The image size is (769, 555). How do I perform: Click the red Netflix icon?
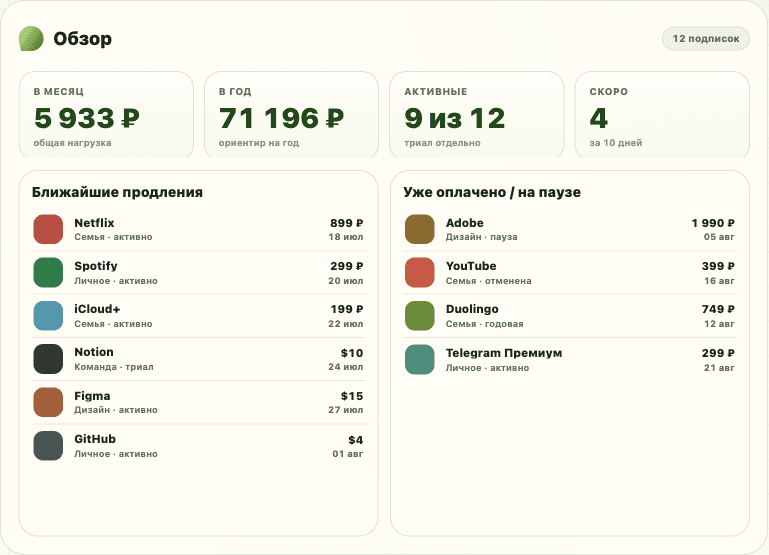tap(48, 229)
